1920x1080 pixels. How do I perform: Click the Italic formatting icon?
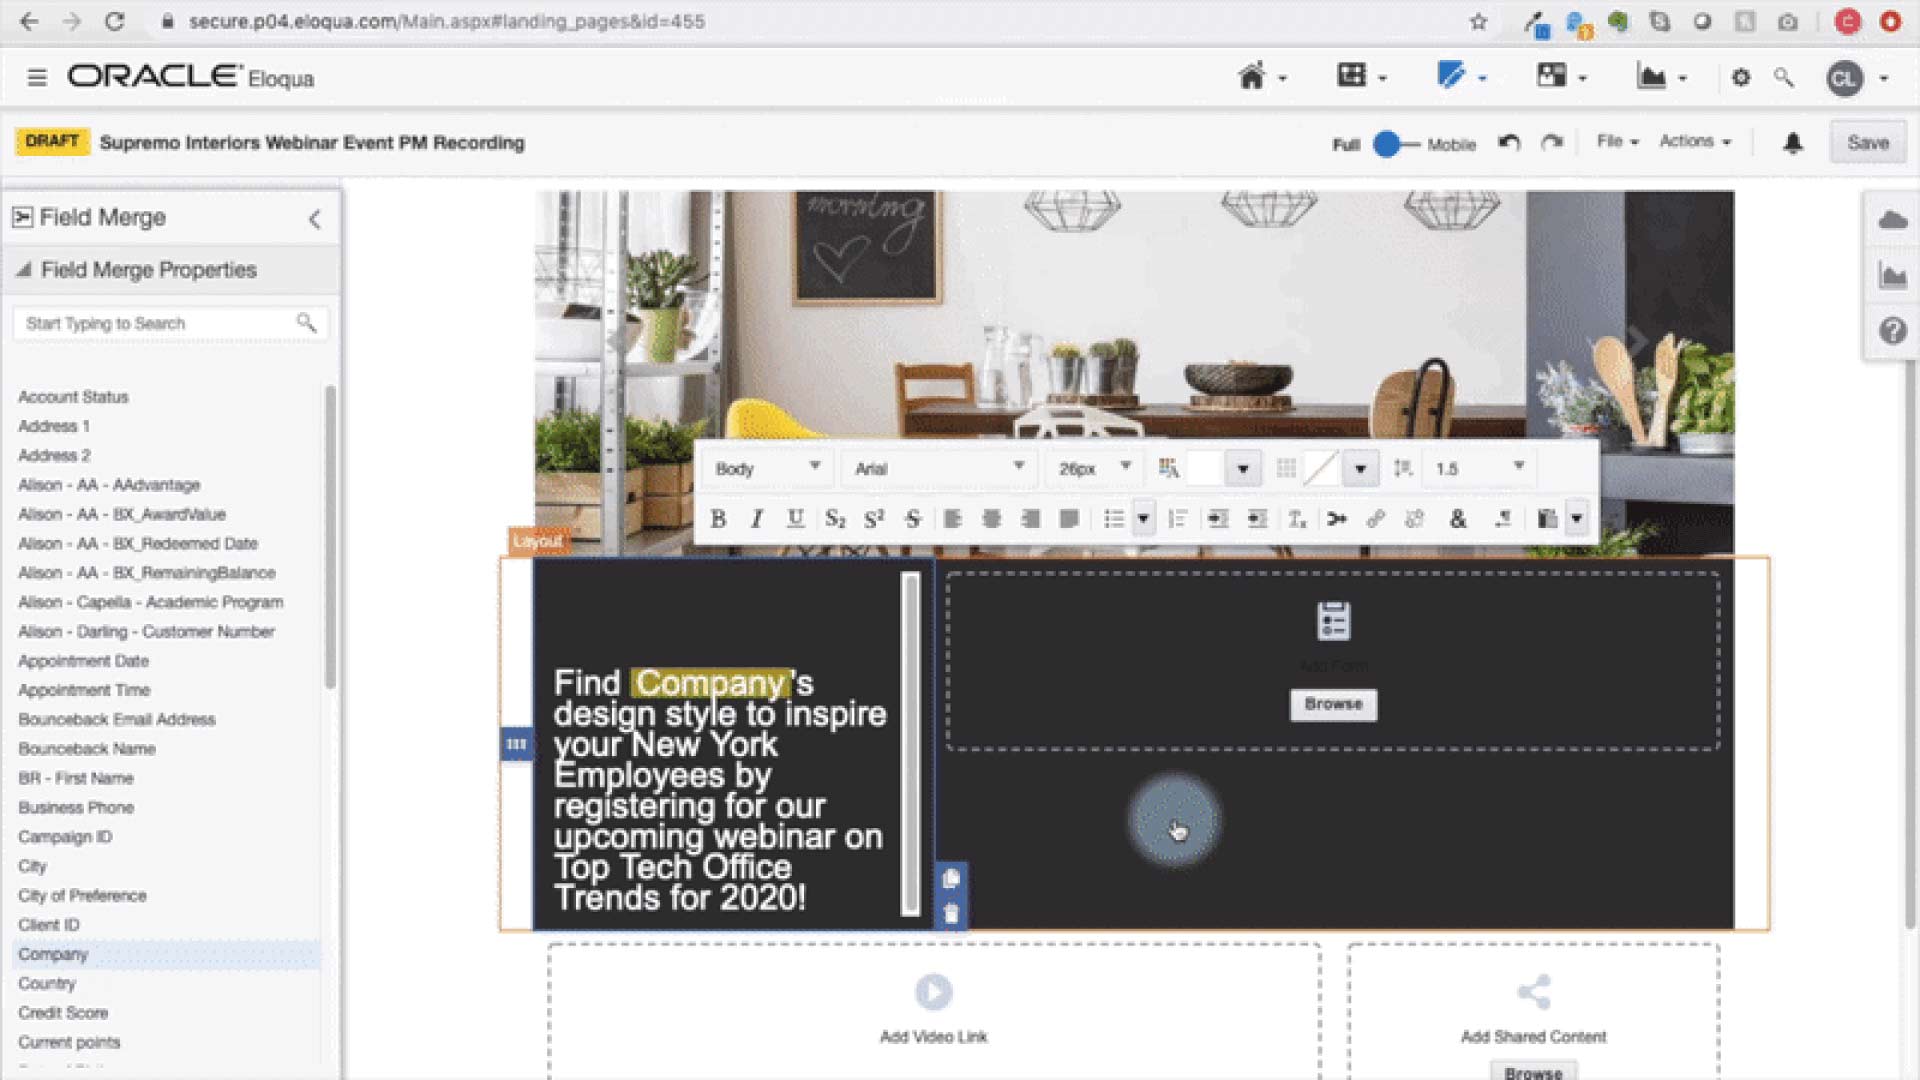756,517
